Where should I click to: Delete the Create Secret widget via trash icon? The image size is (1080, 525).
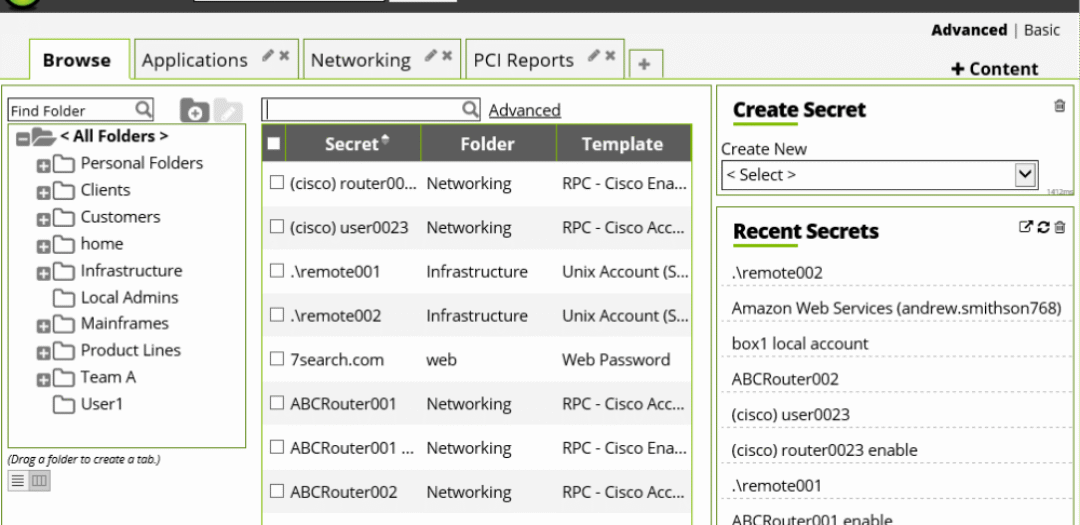[1060, 106]
